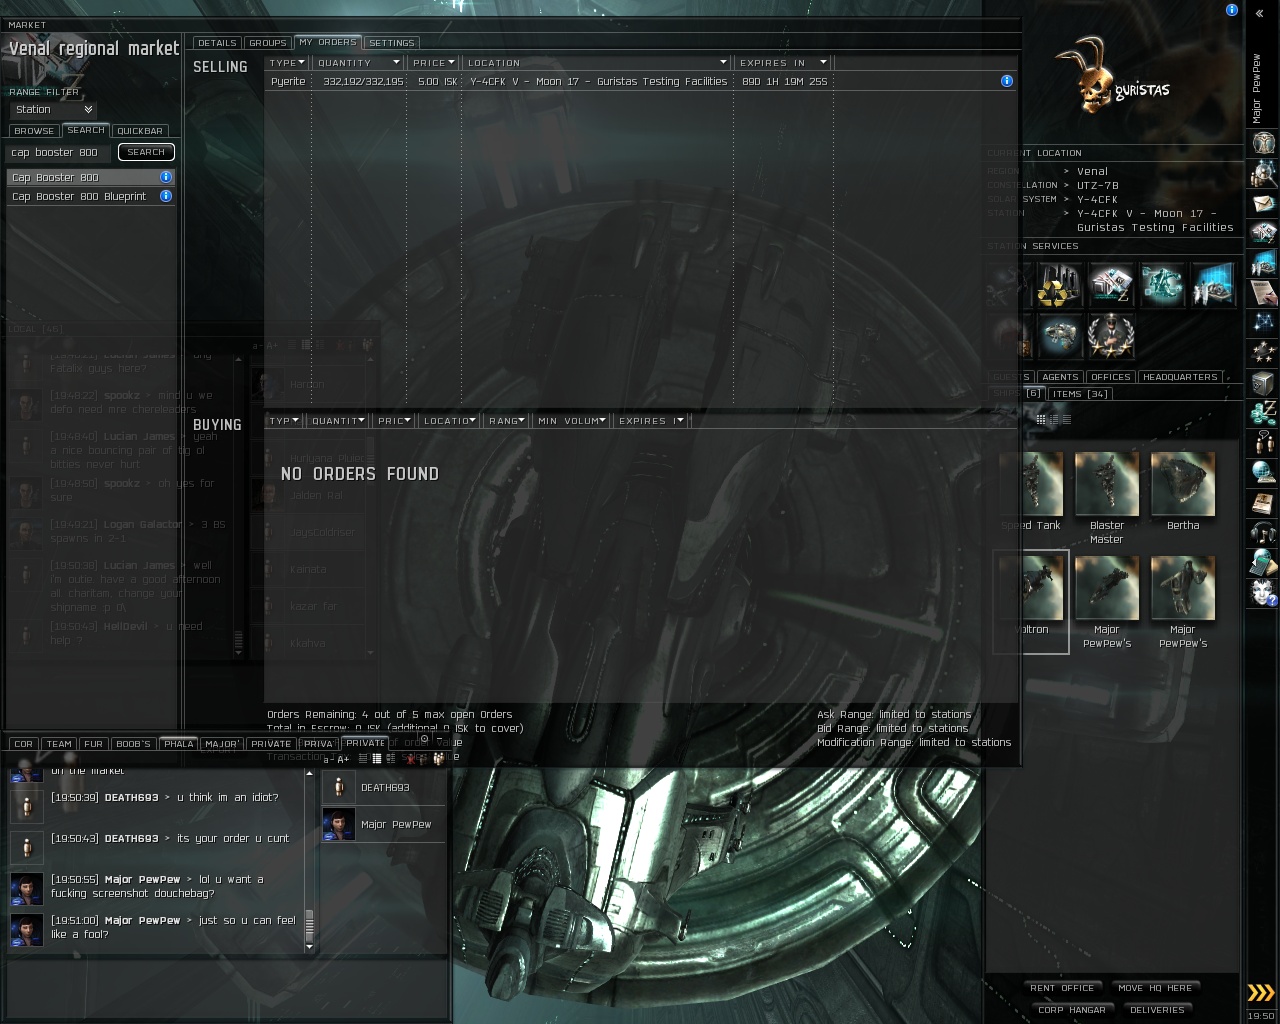
Task: Click the station info icon above Guristas logo
Action: 1232,10
